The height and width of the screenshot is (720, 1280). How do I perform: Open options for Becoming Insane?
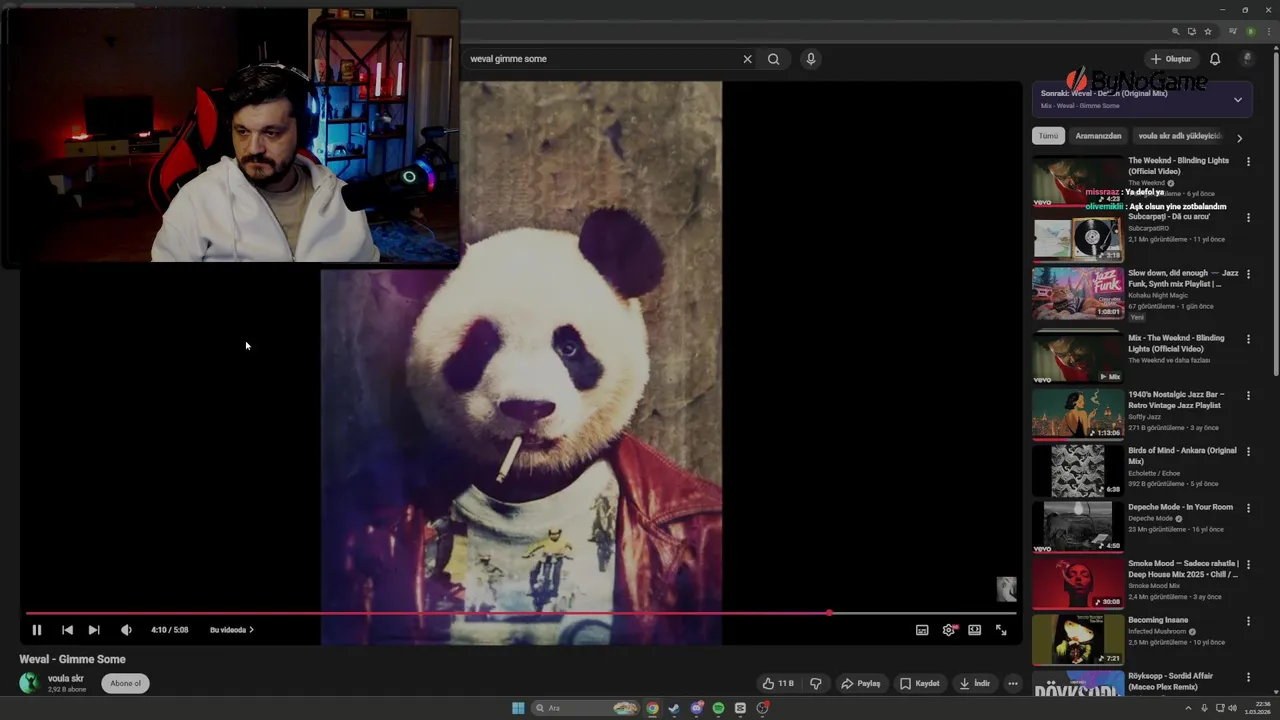click(1248, 621)
